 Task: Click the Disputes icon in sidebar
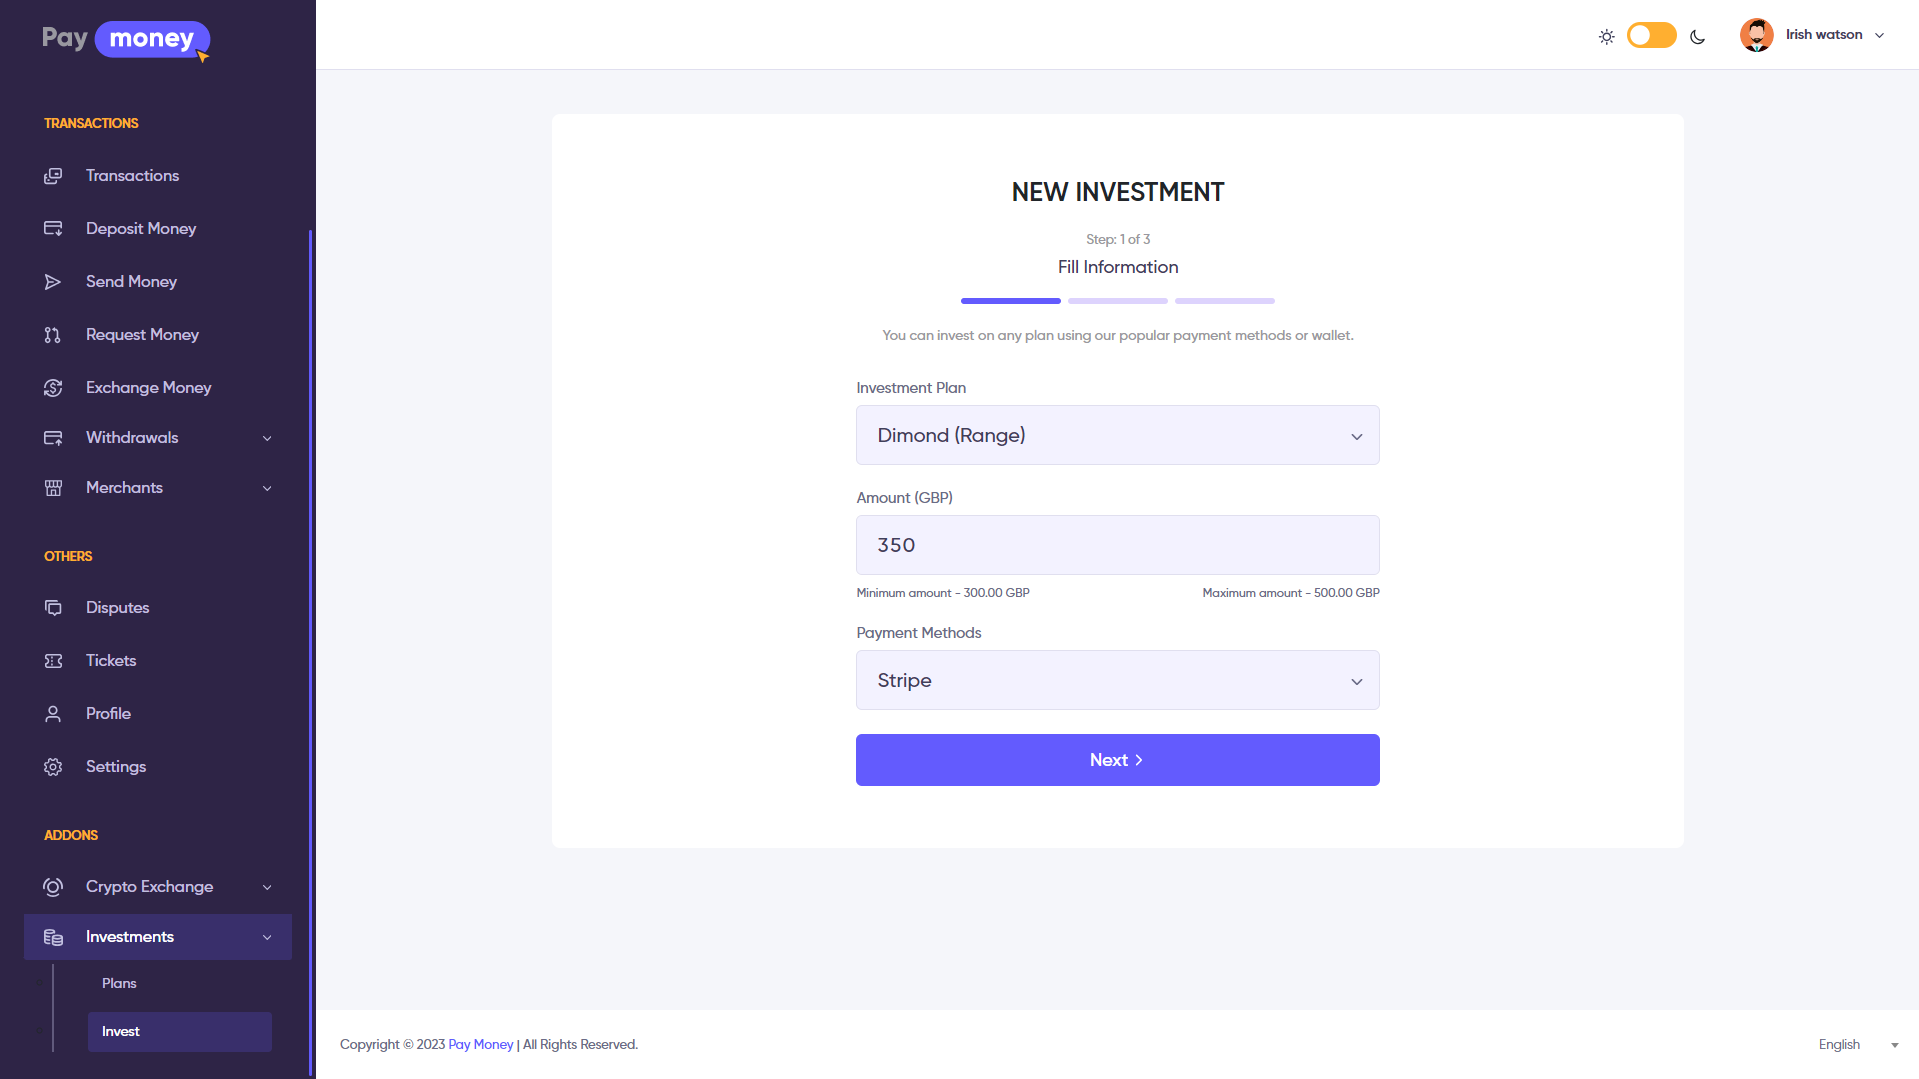53,608
